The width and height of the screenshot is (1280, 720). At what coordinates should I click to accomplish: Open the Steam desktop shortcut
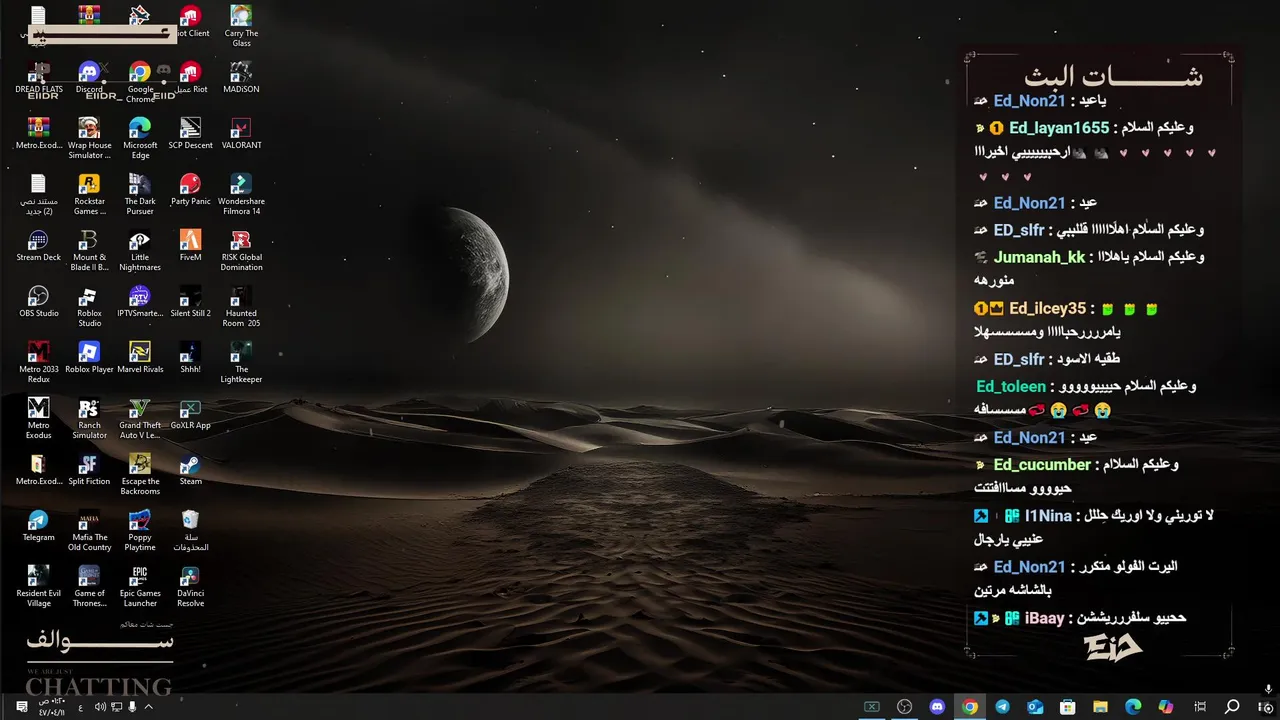click(190, 470)
